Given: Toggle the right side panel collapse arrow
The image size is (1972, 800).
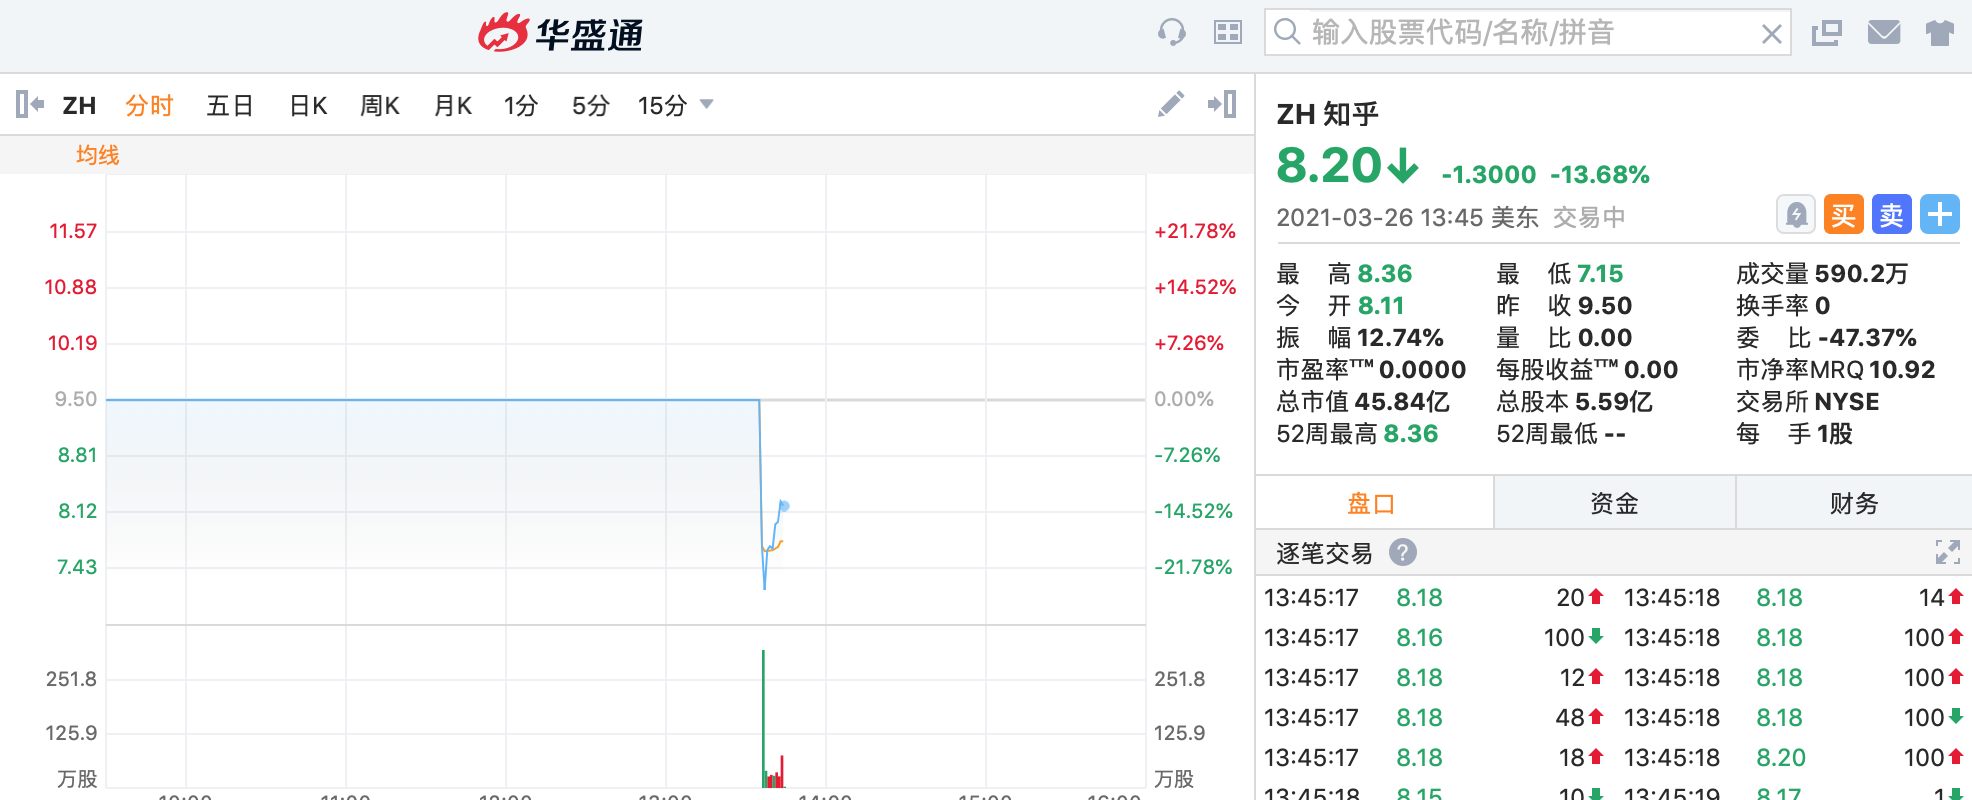Looking at the screenshot, I should pyautogui.click(x=1222, y=104).
